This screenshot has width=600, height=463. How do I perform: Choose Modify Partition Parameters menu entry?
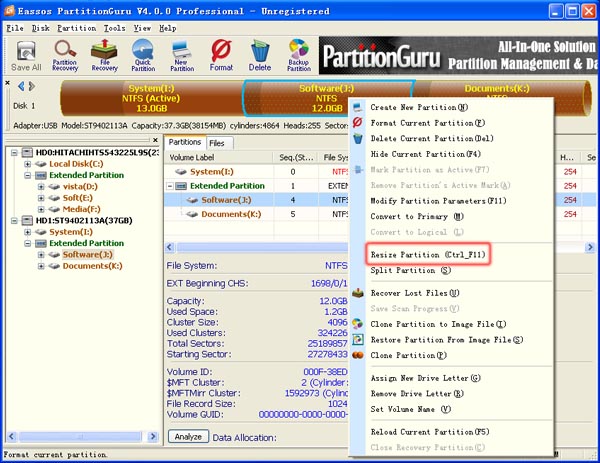tap(452, 201)
